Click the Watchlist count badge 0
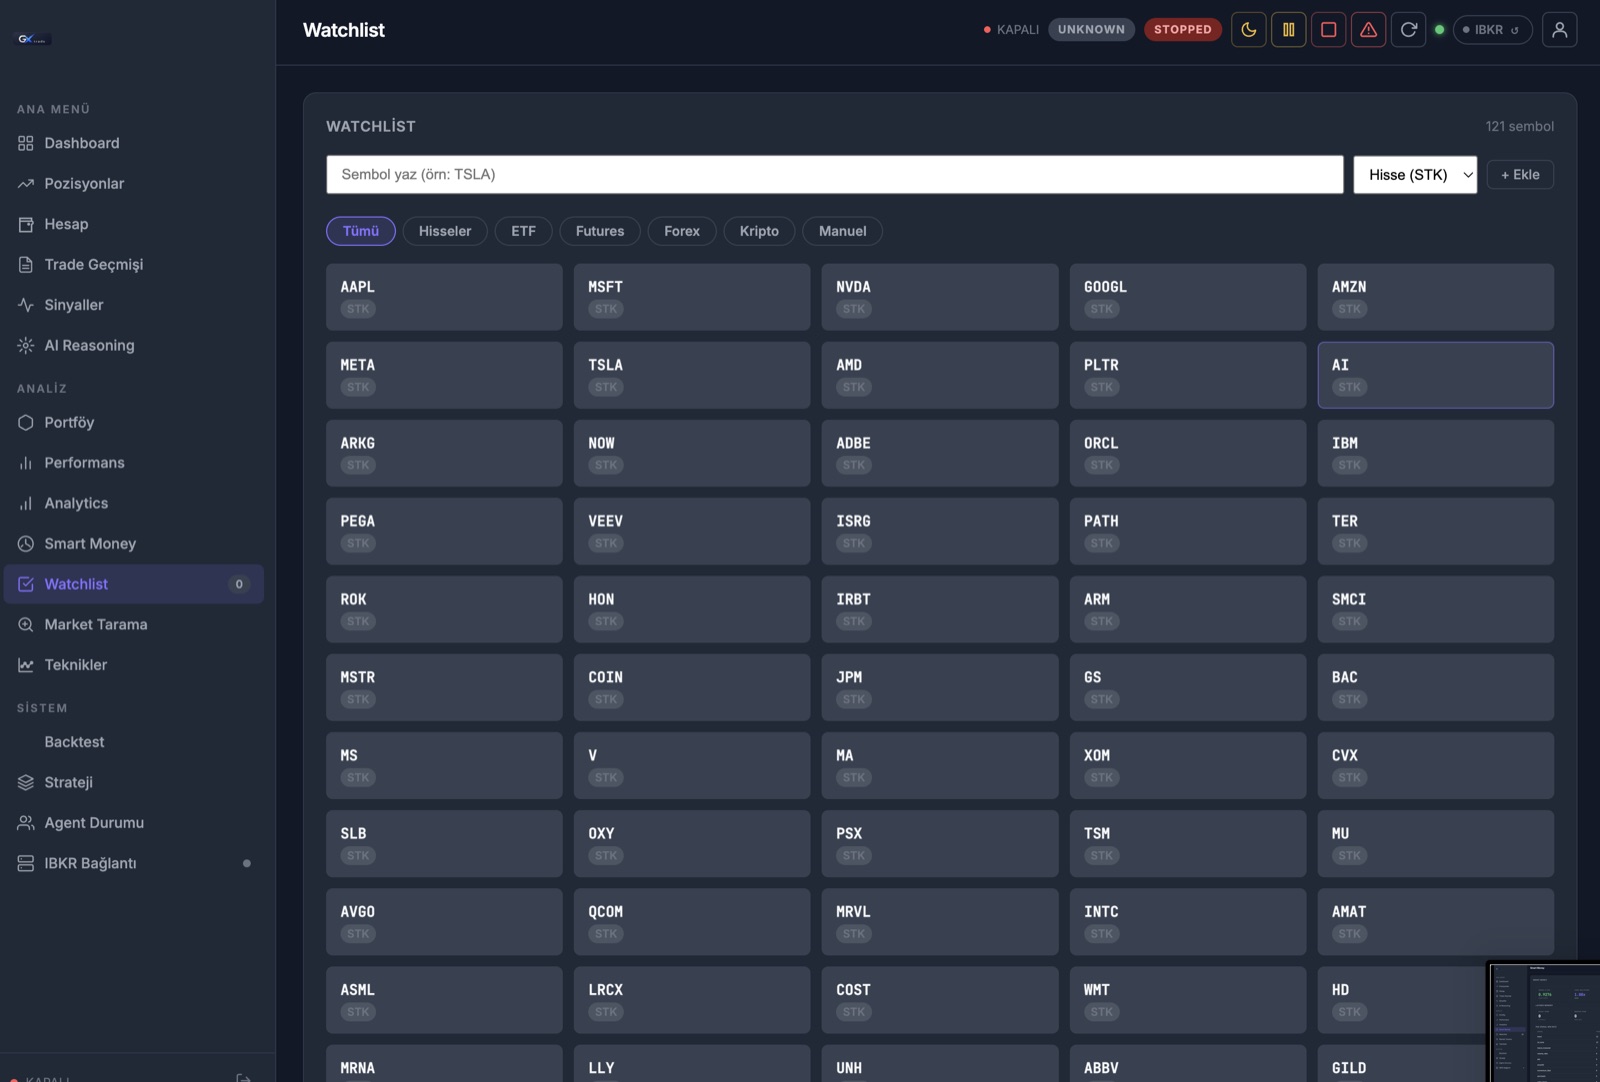Screen dimensions: 1600x1082 pyautogui.click(x=239, y=584)
